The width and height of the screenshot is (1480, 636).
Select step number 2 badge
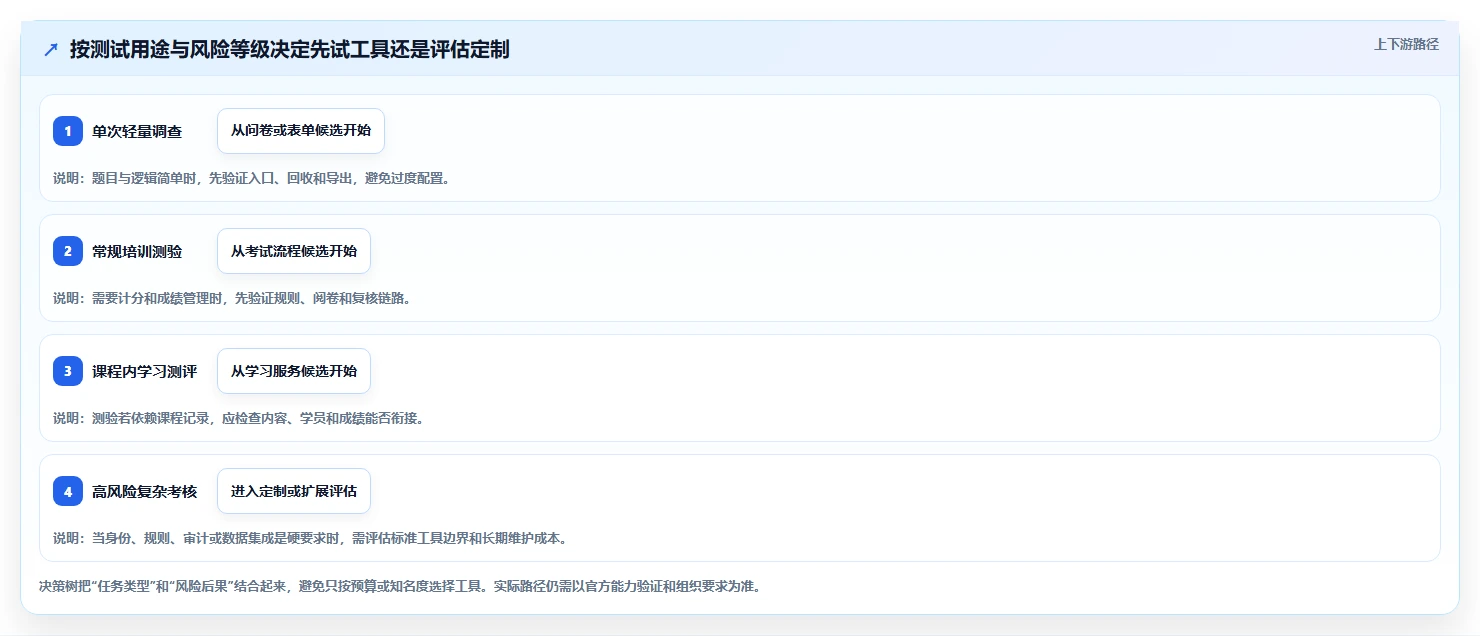(x=68, y=251)
